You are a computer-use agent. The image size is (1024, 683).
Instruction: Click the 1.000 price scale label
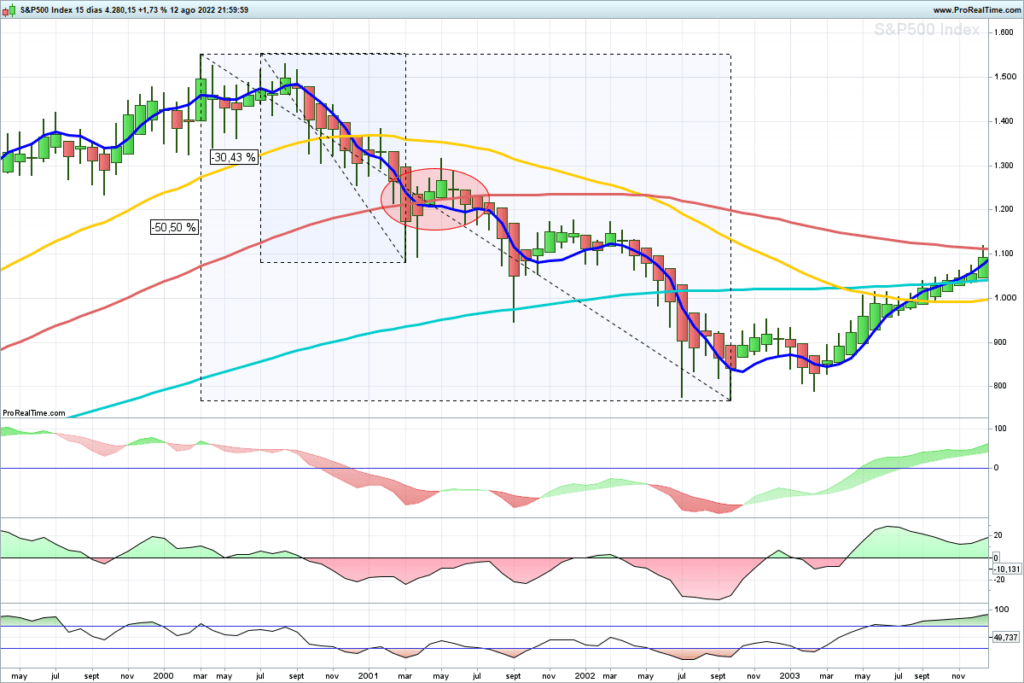[1004, 298]
